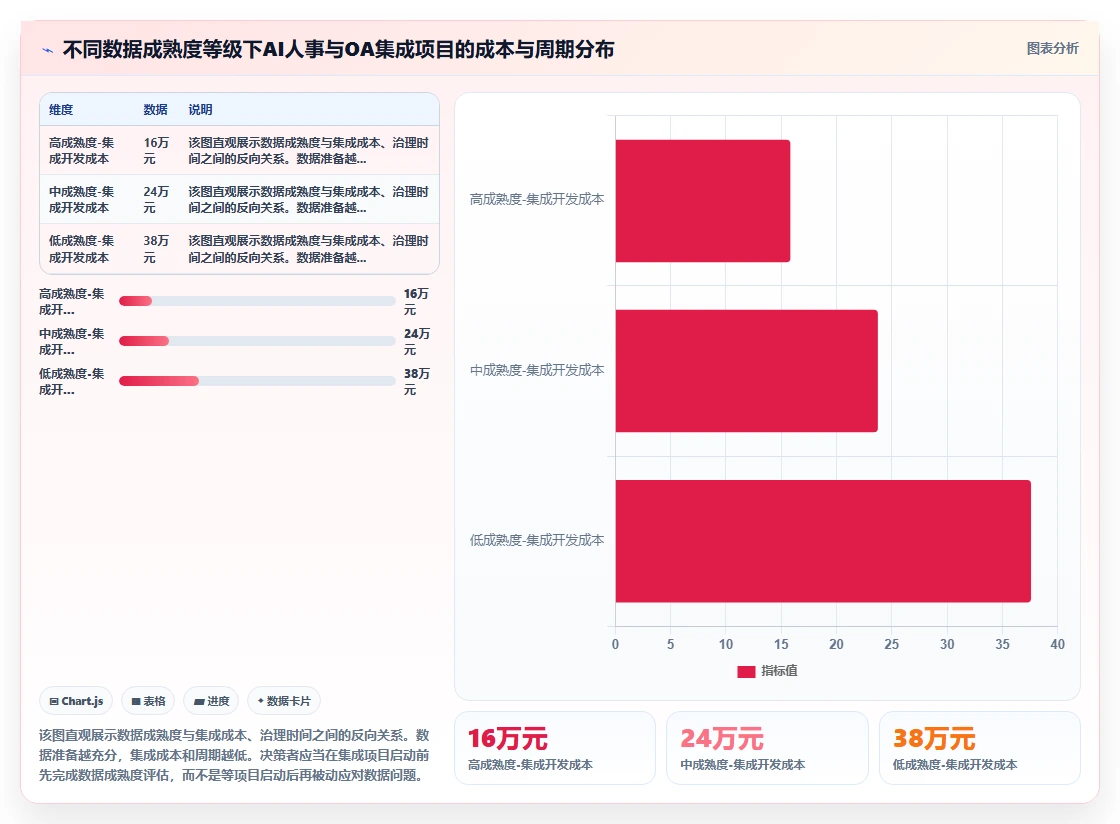Click x-axis tick label 30
Image resolution: width=1120 pixels, height=824 pixels.
(946, 644)
